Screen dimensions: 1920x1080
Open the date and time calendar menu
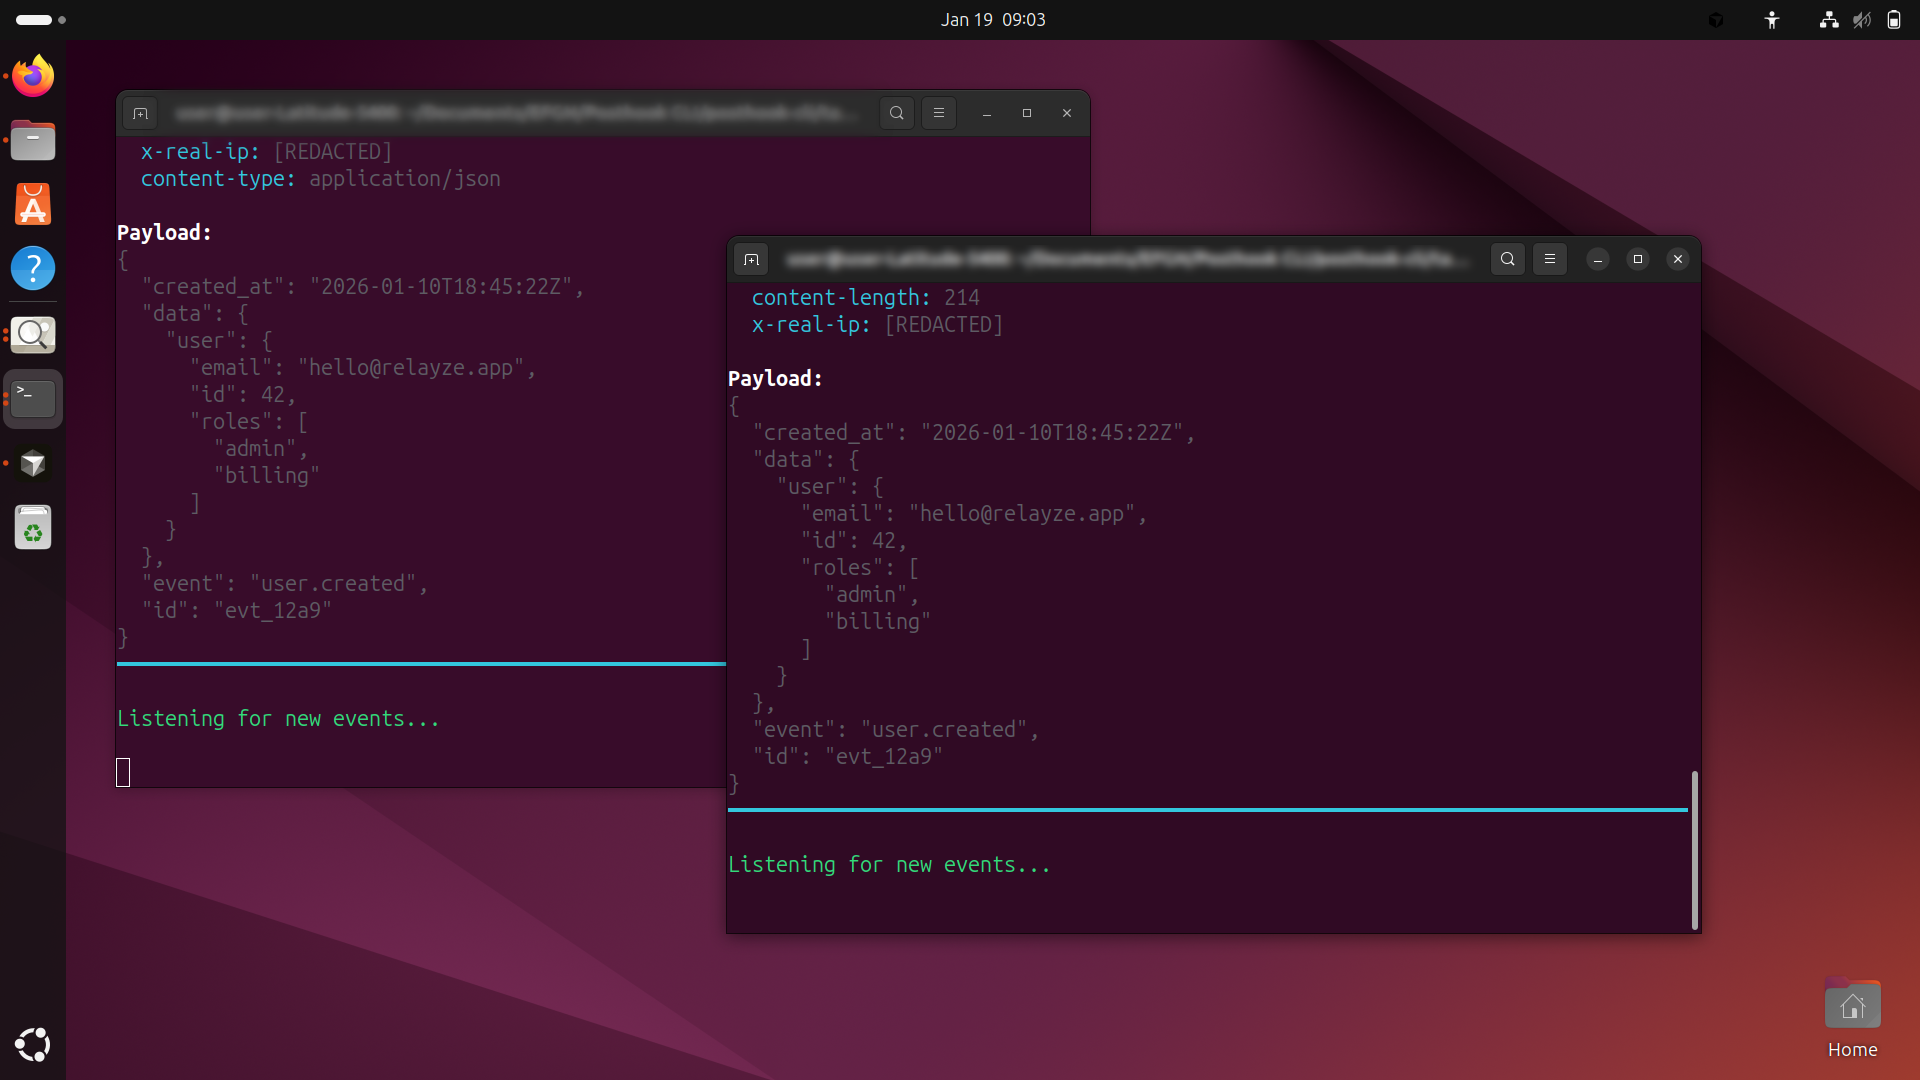click(992, 20)
